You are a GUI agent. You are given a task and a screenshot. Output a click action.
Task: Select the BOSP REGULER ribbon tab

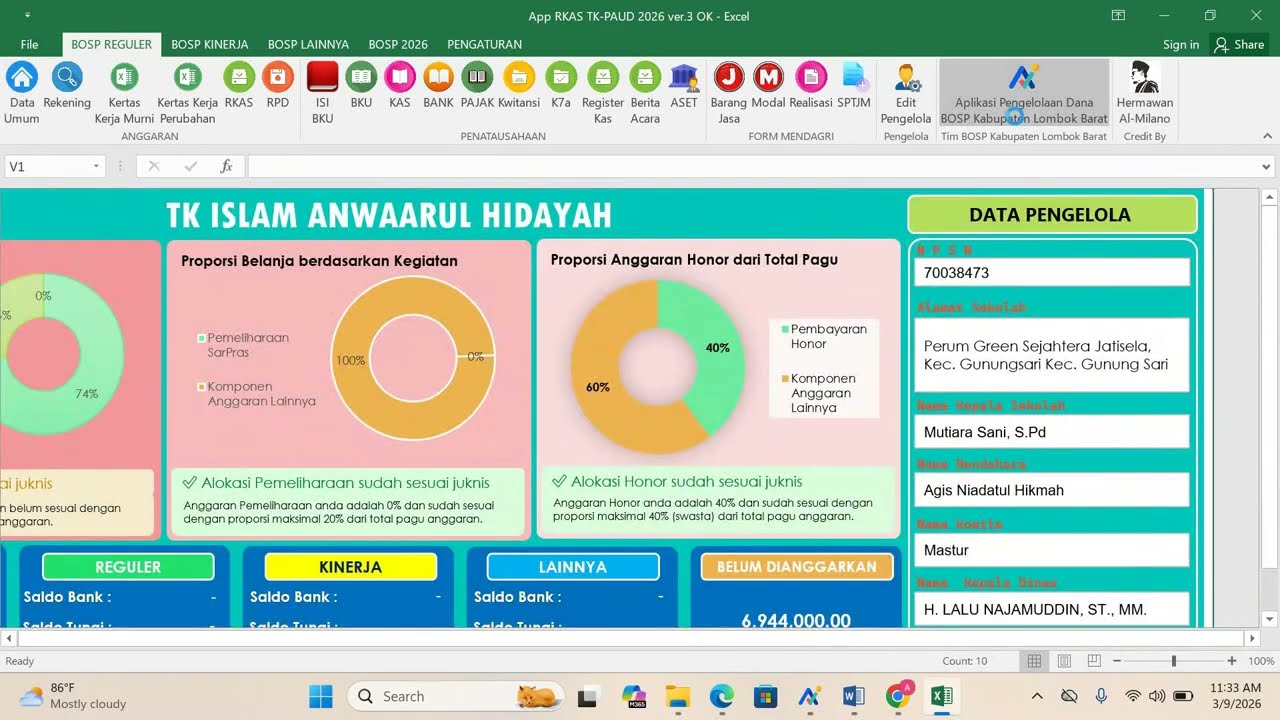pyautogui.click(x=111, y=44)
